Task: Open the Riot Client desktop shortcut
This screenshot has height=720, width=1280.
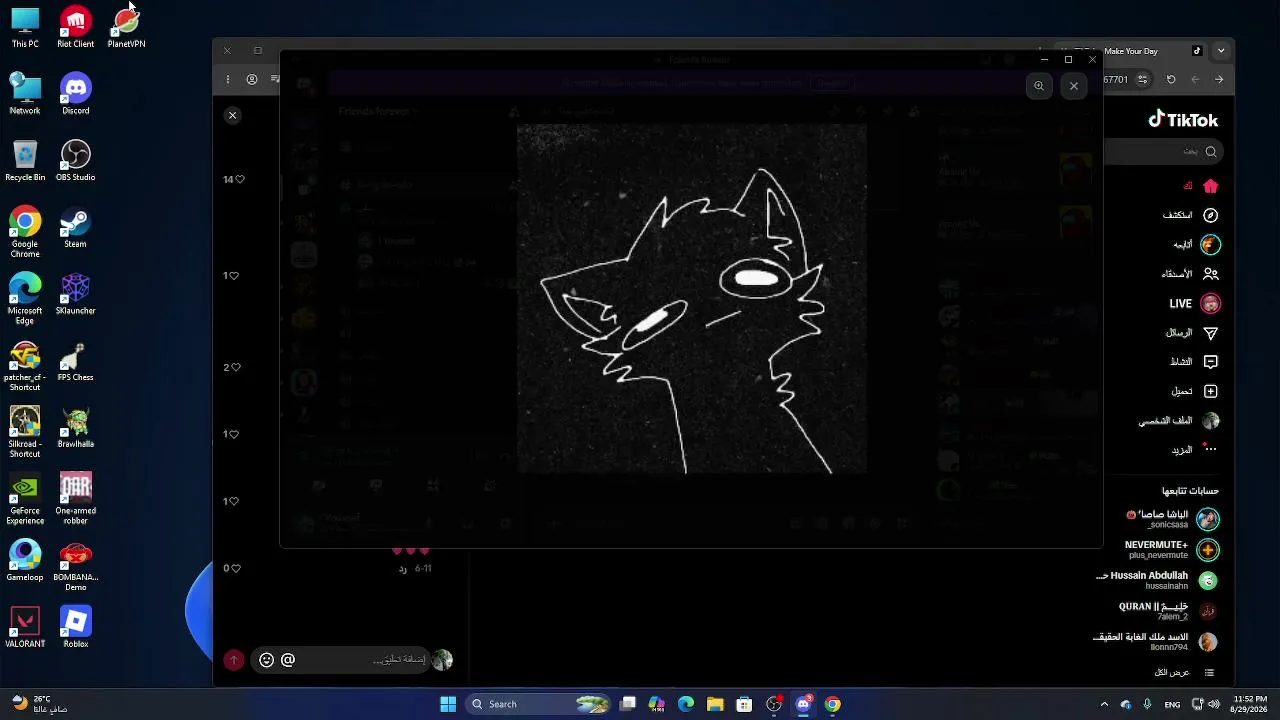Action: coord(76,28)
